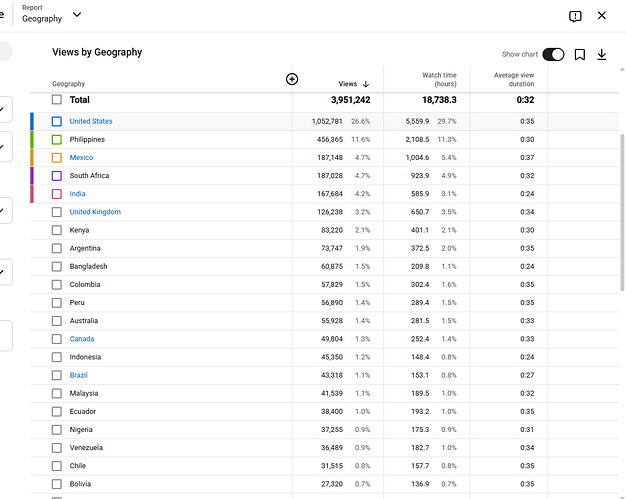This screenshot has height=499, width=626.
Task: Click the vertical scrollbar on the table
Action: [622, 212]
